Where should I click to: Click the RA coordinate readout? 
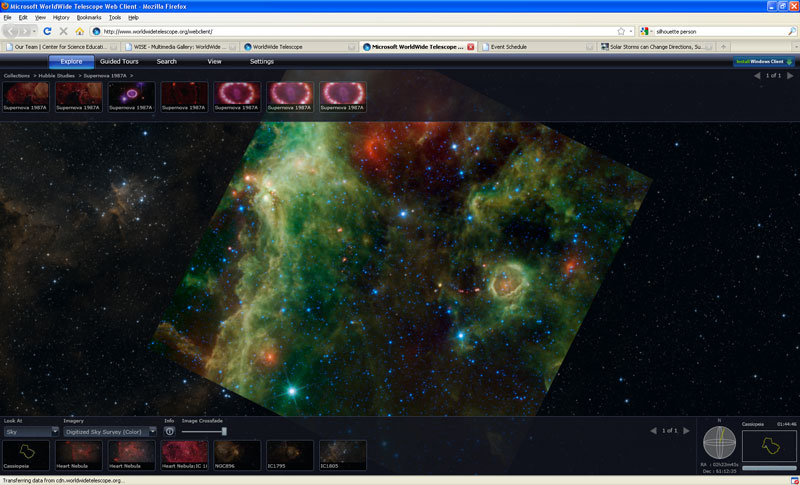coord(719,465)
